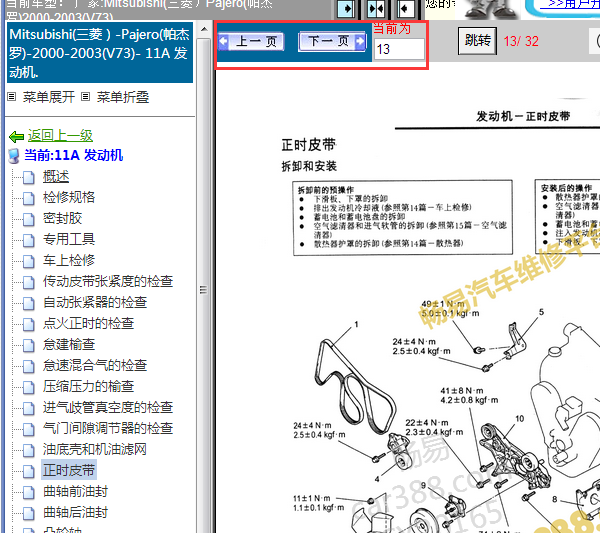Click the right-arrow panel button at top

click(x=346, y=9)
